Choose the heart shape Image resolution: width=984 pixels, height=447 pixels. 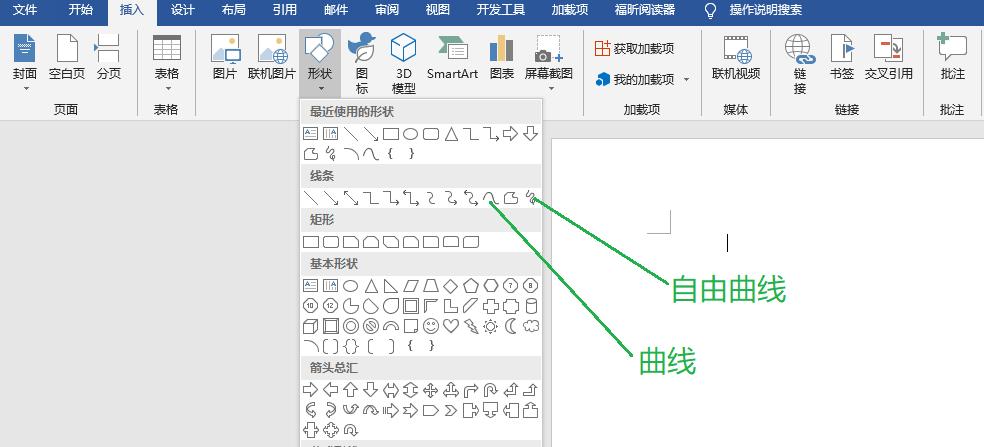(x=451, y=326)
